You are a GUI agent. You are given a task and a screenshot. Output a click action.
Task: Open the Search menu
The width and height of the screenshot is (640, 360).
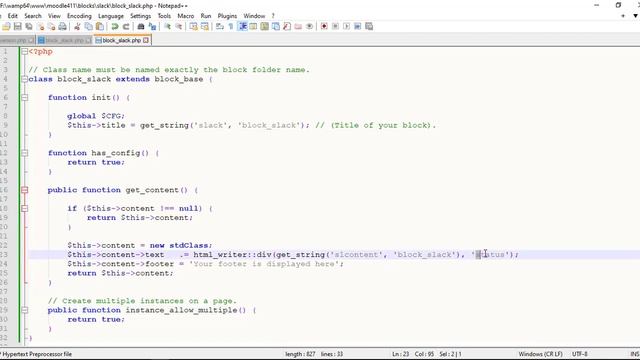coord(33,16)
